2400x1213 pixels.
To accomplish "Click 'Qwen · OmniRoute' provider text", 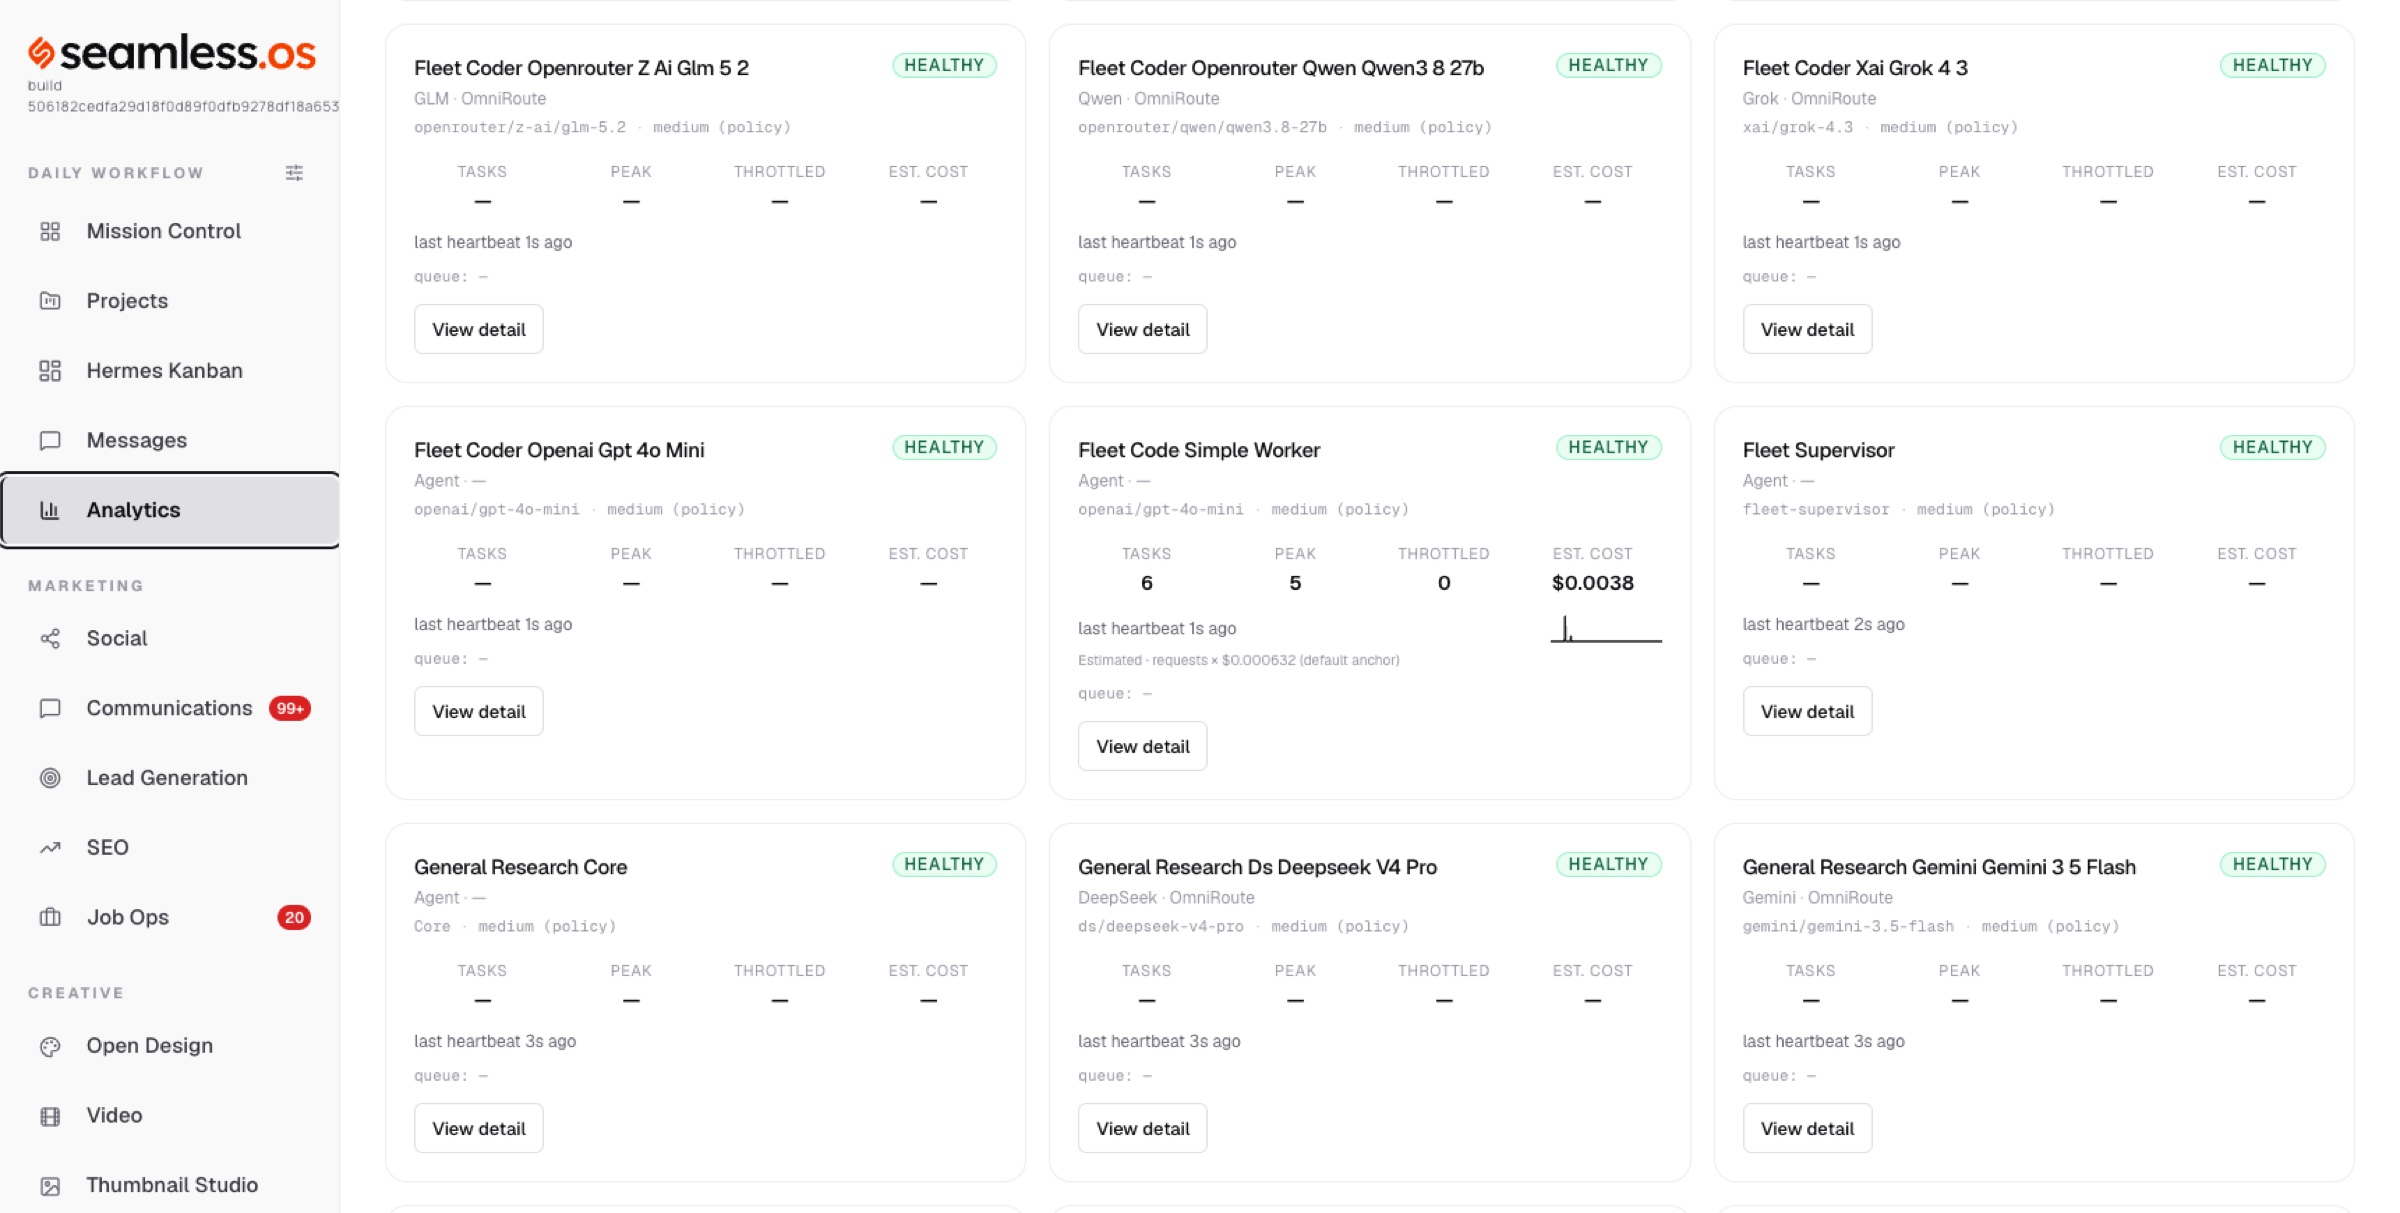I will pyautogui.click(x=1148, y=98).
